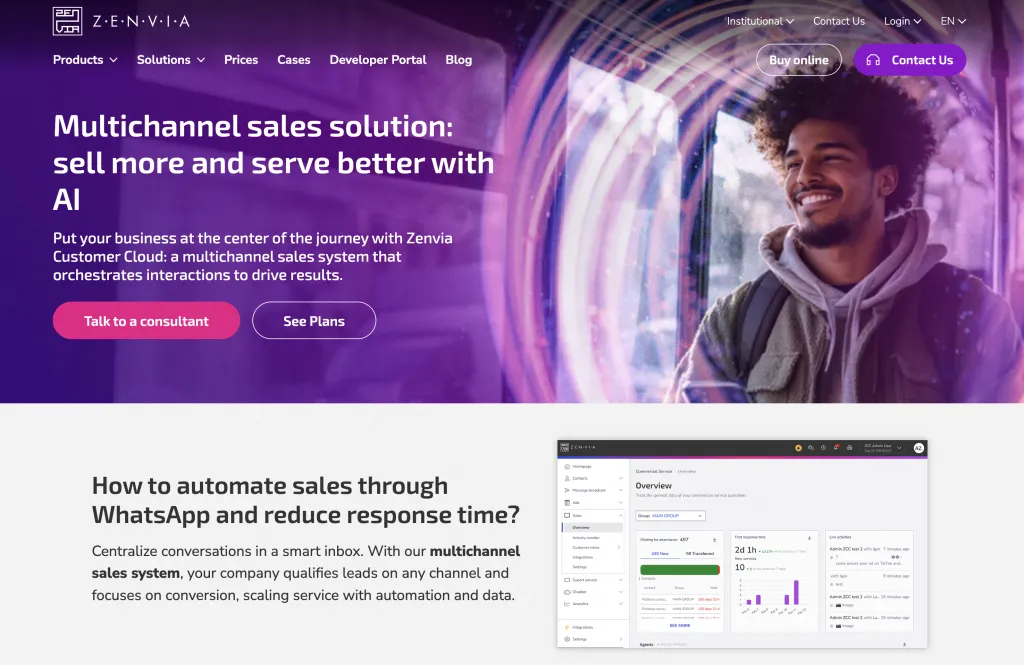Click the Zenvia logo in header
Screen dimensions: 1024x665
[121, 21]
